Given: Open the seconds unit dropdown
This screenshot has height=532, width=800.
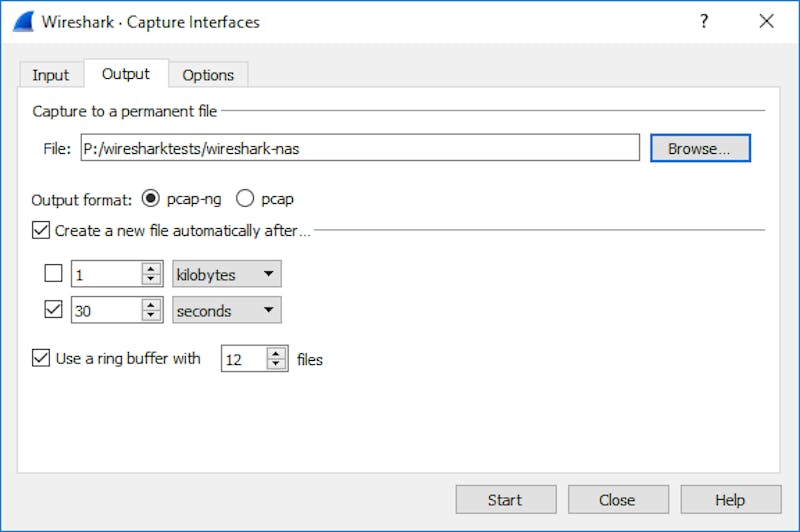Looking at the screenshot, I should [226, 310].
